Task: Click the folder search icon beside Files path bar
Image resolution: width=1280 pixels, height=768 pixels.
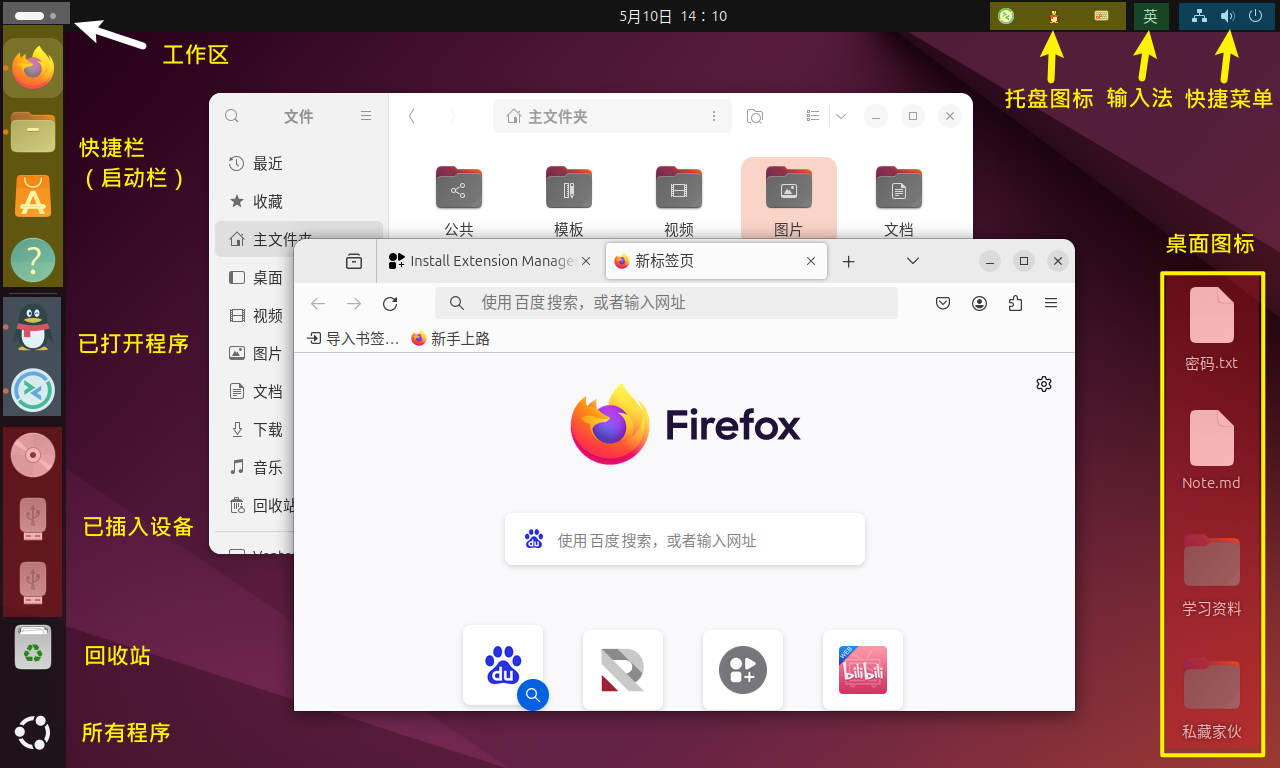Action: tap(755, 116)
